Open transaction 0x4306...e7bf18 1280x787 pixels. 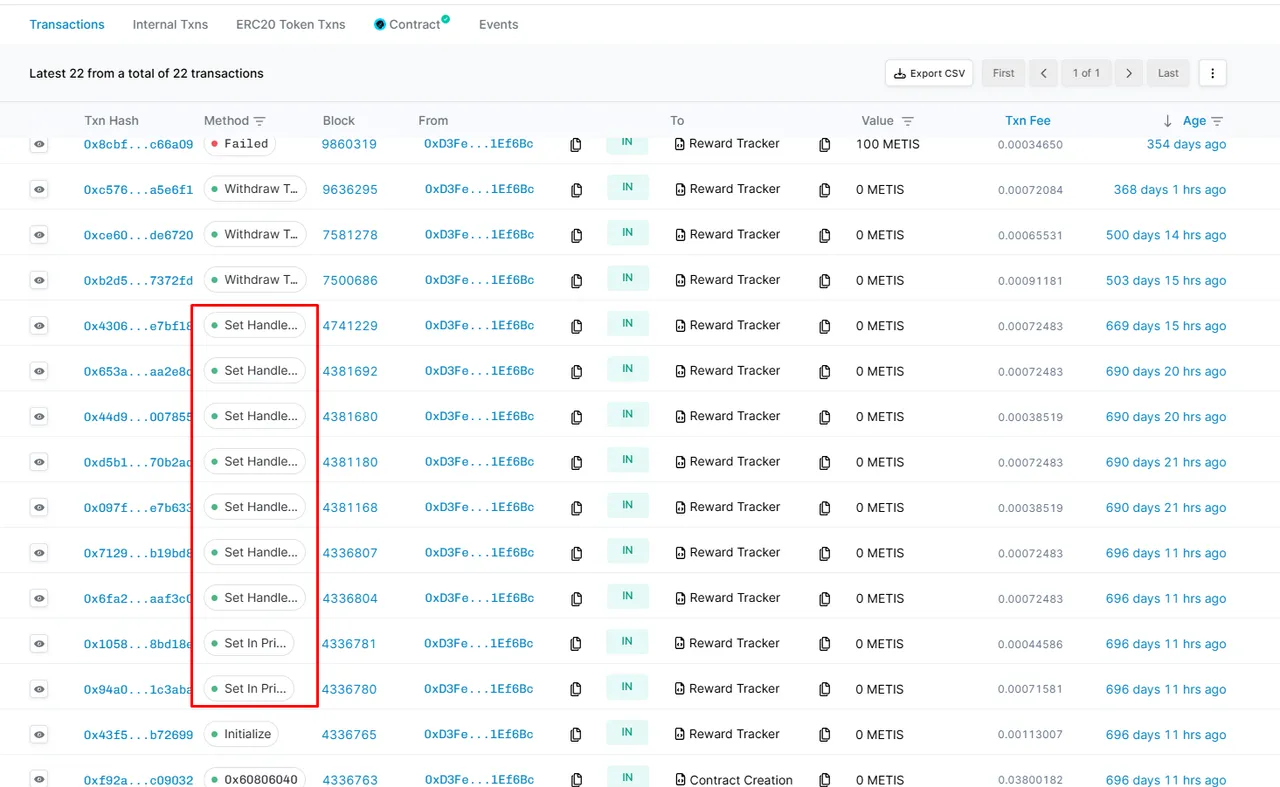click(138, 326)
